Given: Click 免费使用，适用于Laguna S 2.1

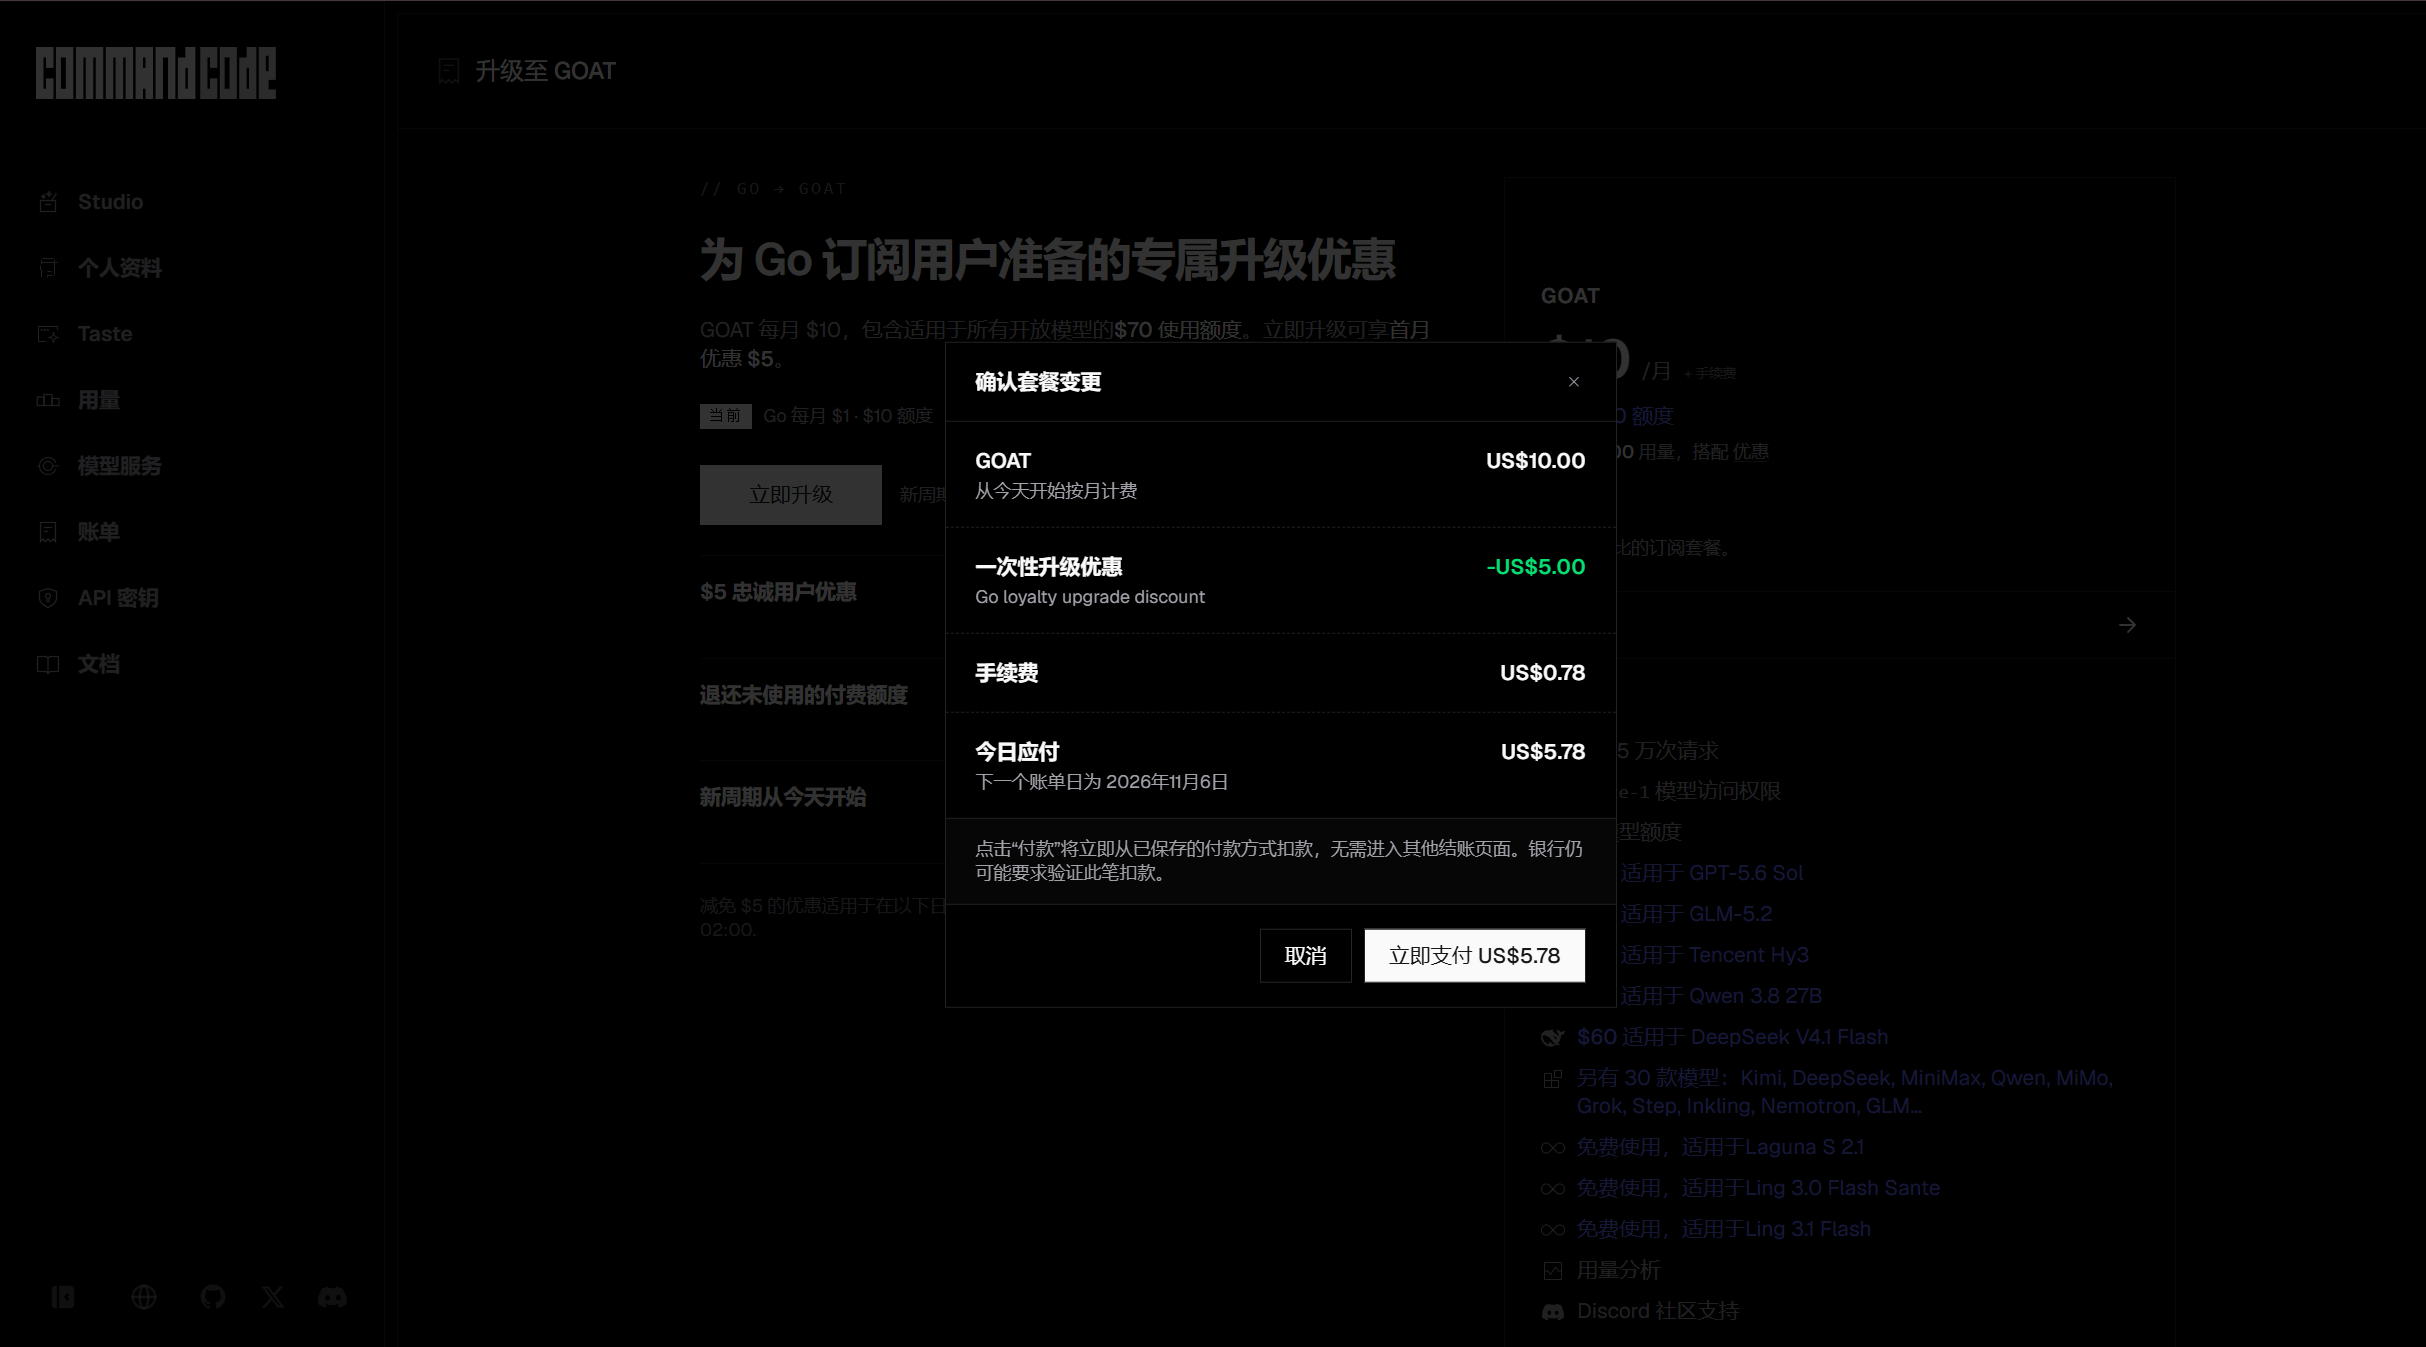Looking at the screenshot, I should (1720, 1147).
